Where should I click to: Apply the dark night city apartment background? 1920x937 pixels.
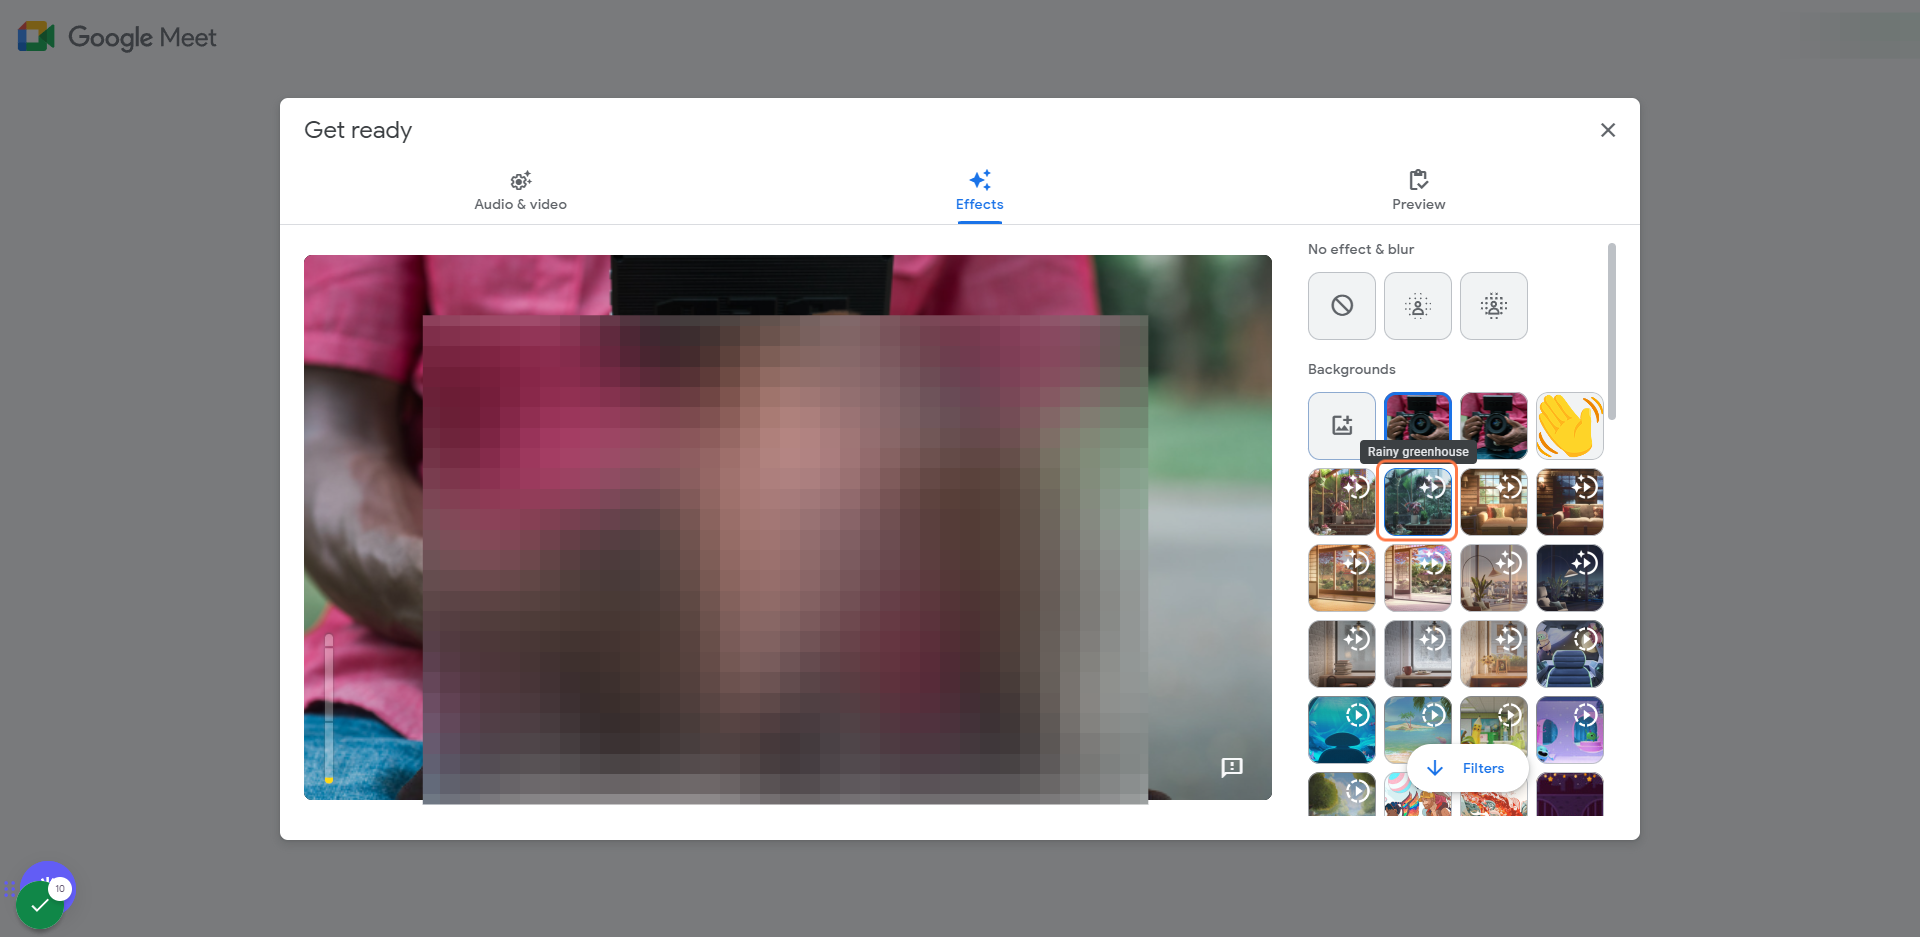(1570, 578)
